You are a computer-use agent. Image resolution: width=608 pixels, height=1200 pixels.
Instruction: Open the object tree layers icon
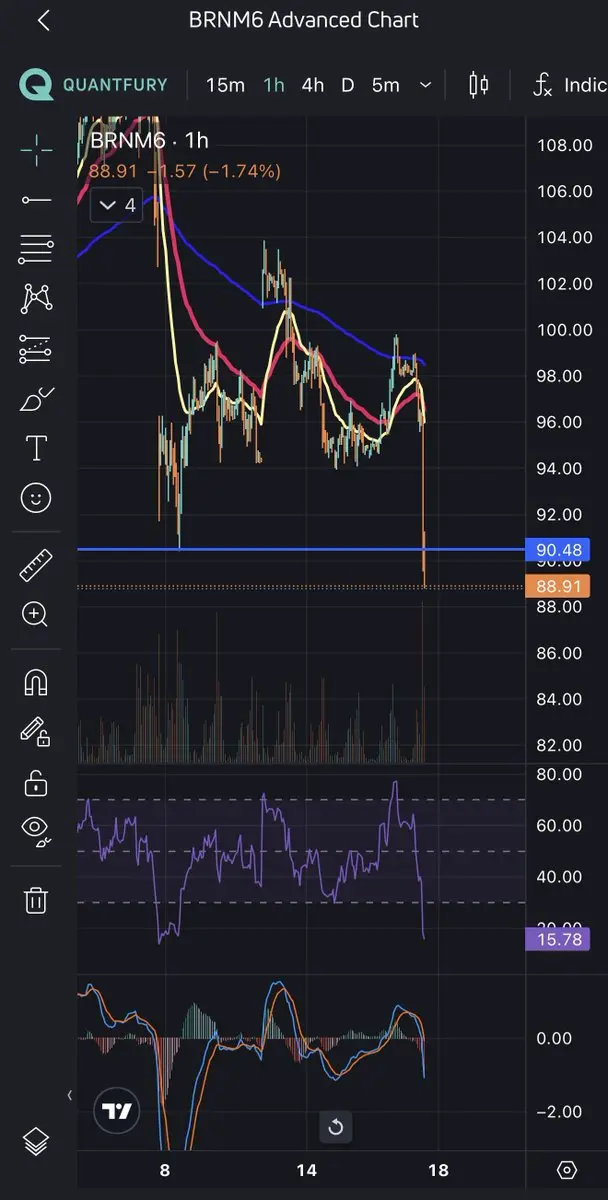(36, 1141)
